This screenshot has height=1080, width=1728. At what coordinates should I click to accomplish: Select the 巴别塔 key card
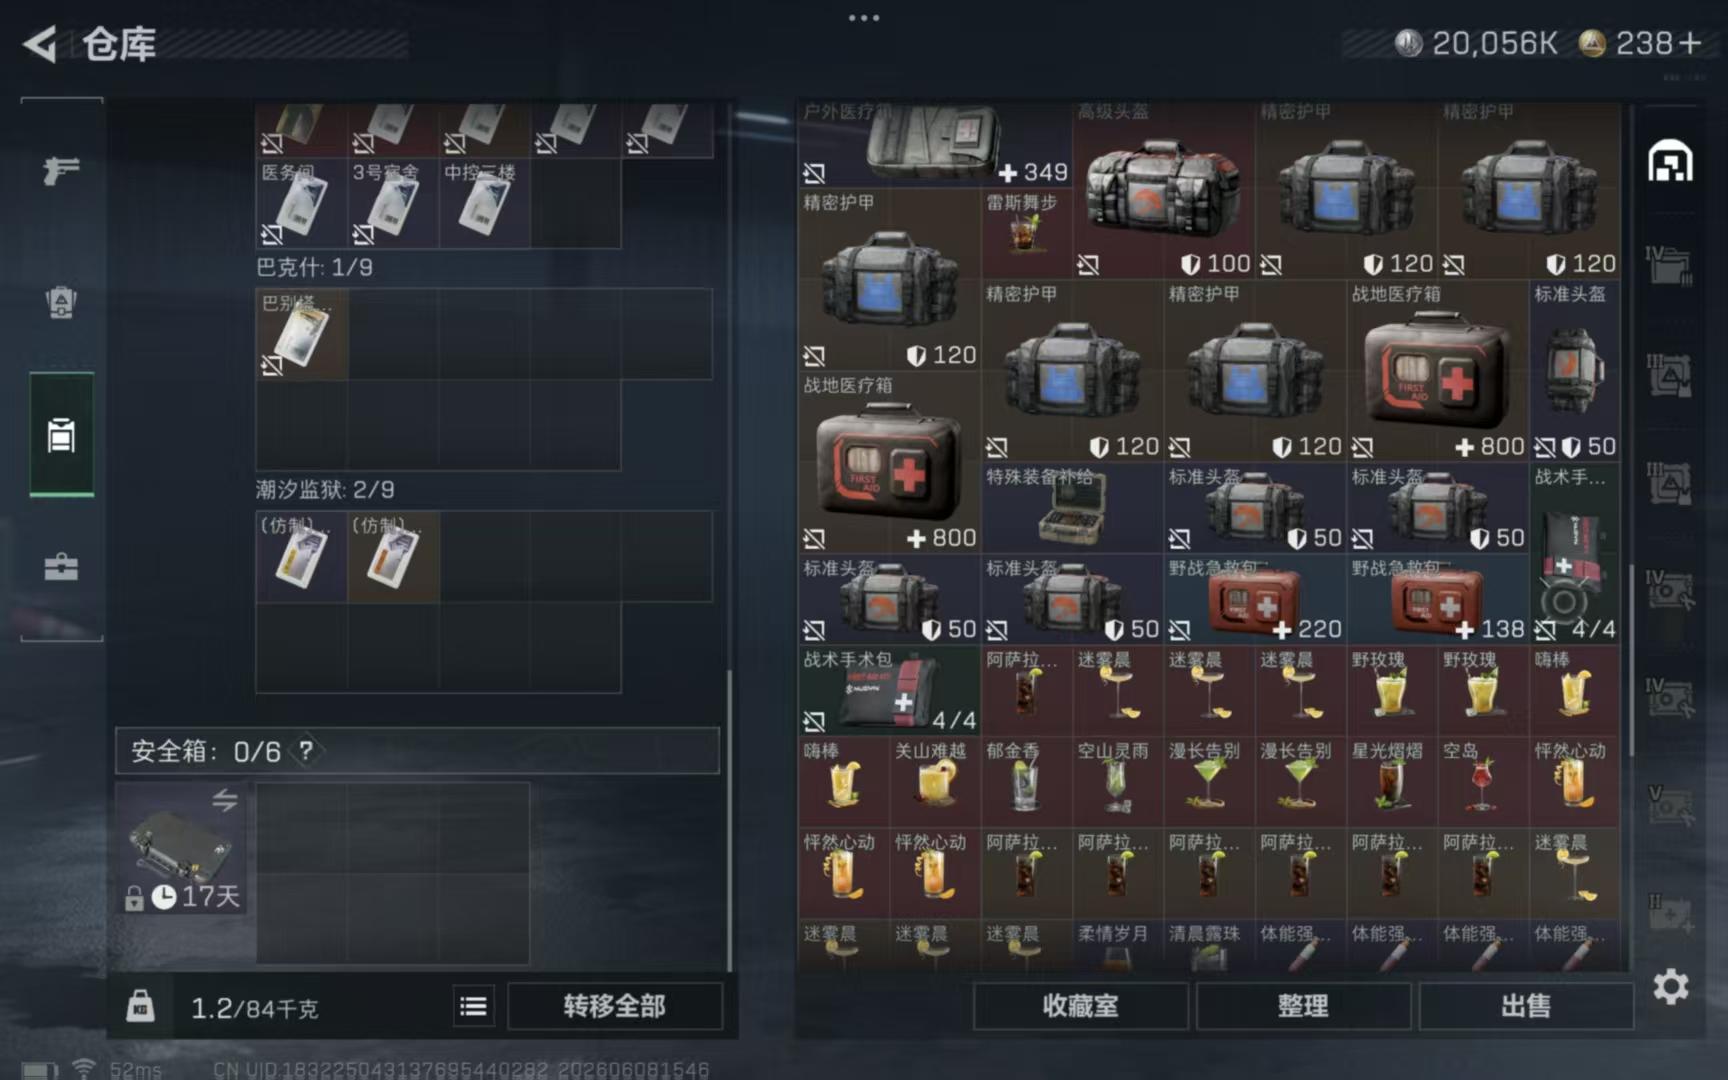coord(301,334)
